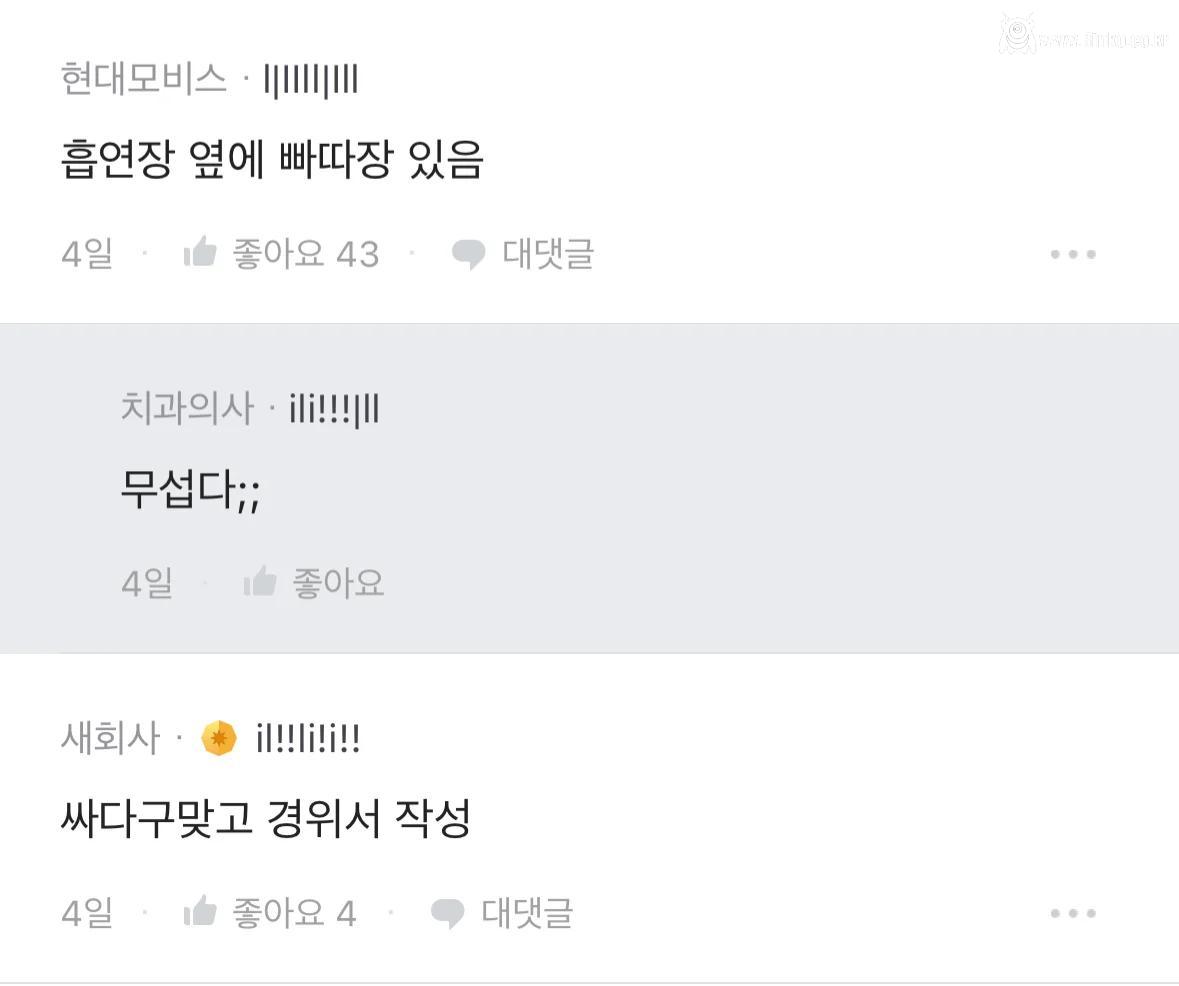1179x986 pixels.
Task: Open the 새회사 company link
Action: (110, 739)
